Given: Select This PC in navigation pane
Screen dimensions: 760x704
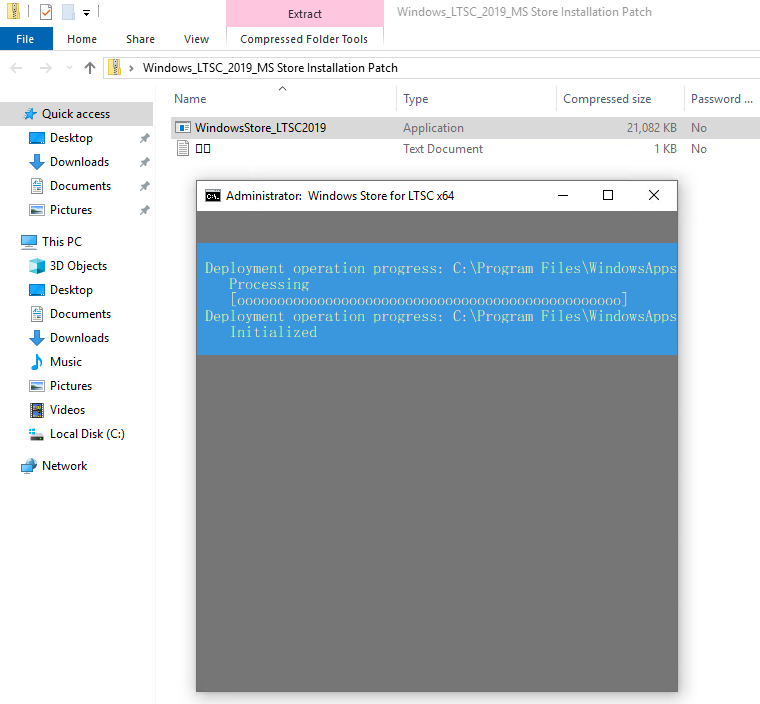Looking at the screenshot, I should click(62, 241).
